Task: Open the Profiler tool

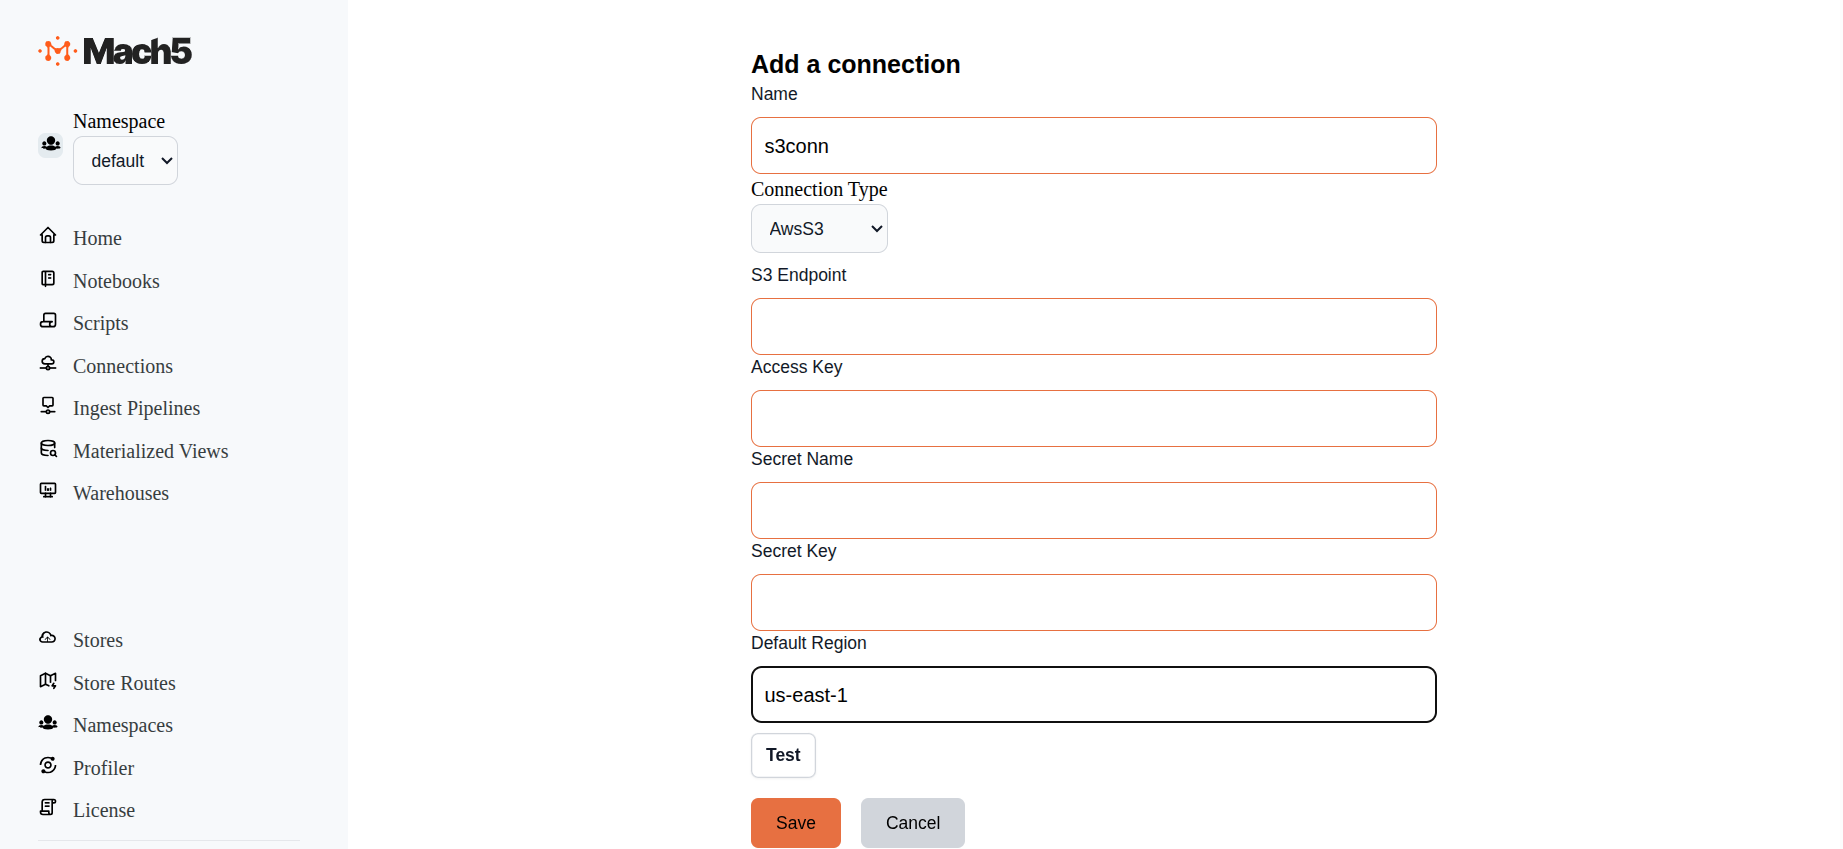Action: click(x=103, y=768)
